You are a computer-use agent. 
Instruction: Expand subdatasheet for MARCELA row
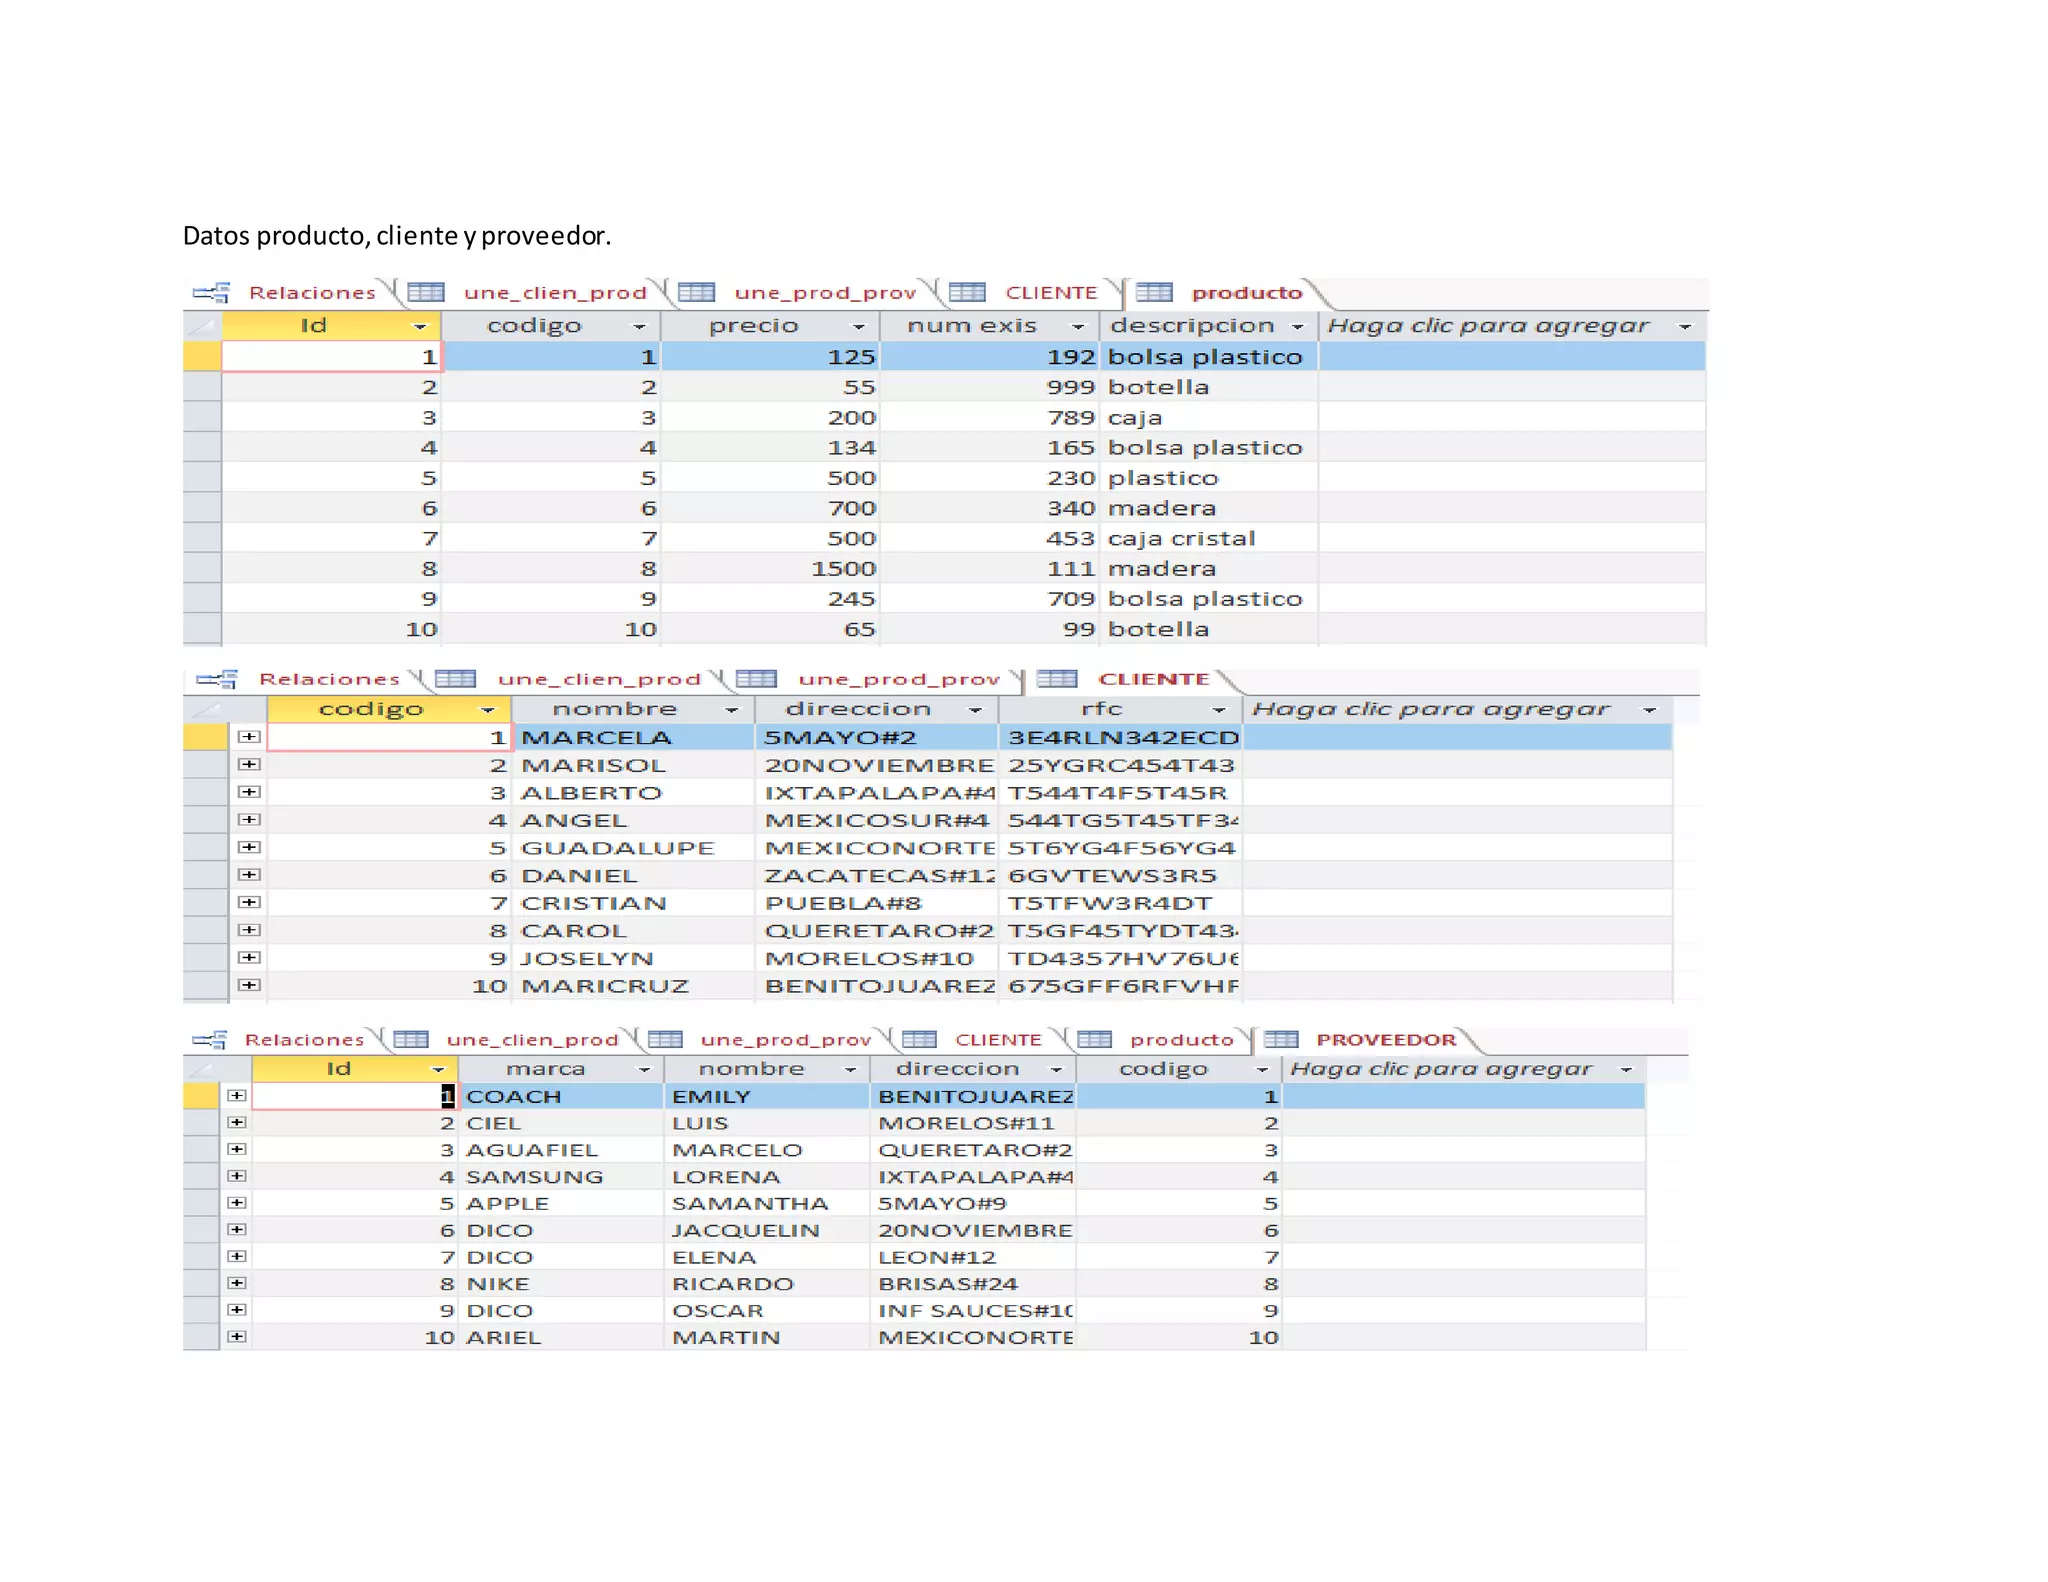tap(249, 737)
